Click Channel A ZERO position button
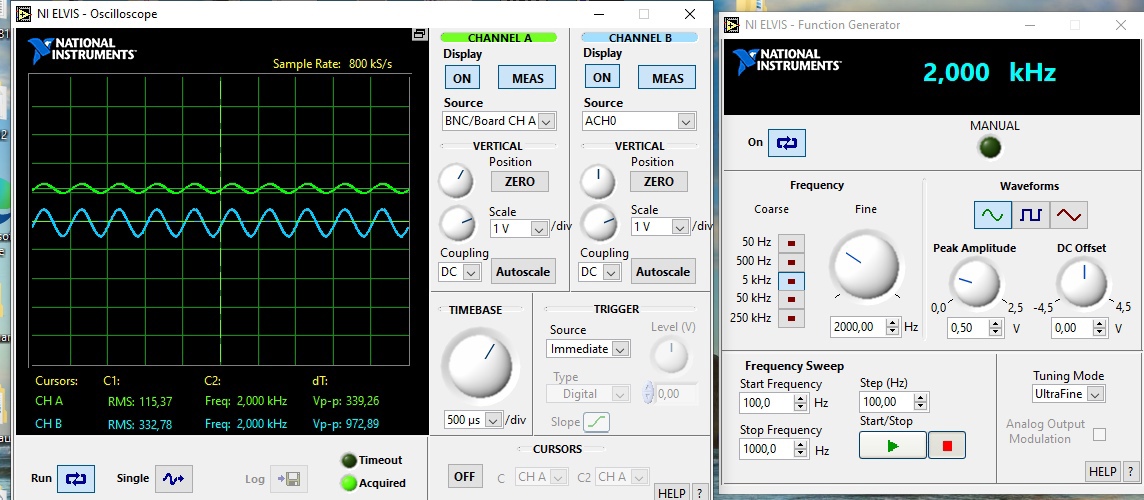The image size is (1144, 500). pos(519,181)
